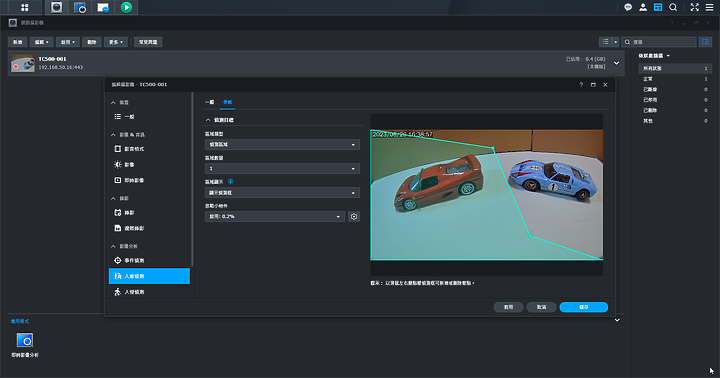Select the highlighted 人車偵測 sidebar item
Image resolution: width=720 pixels, height=378 pixels.
coord(149,276)
